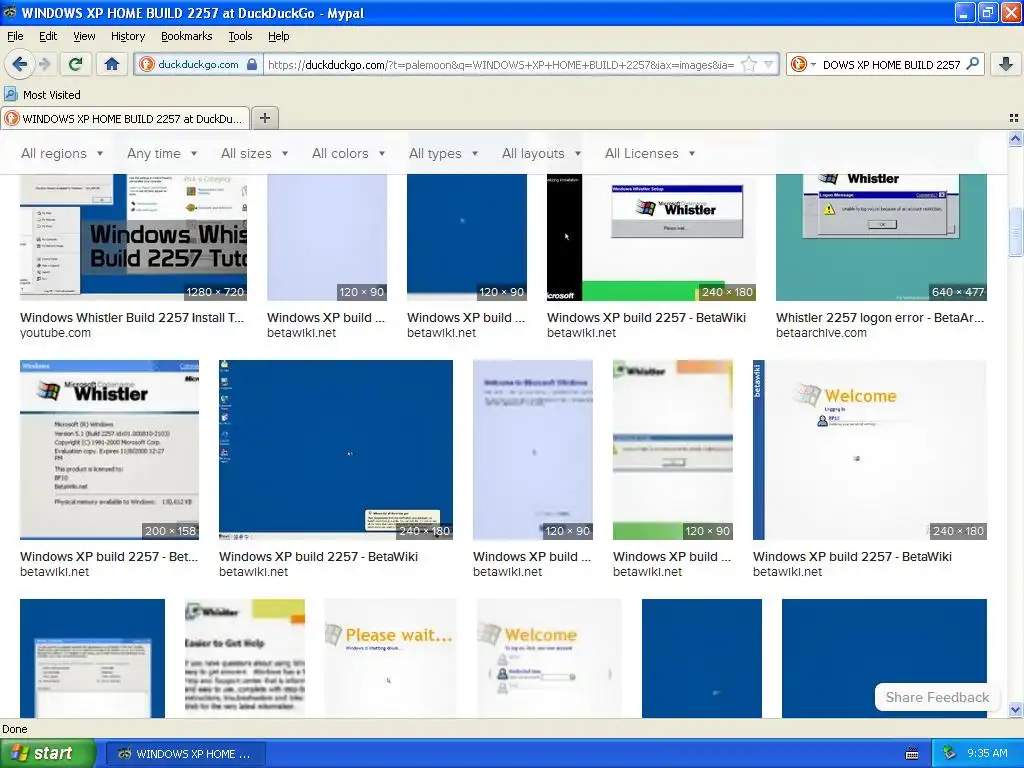Bookmark this page with the star icon
Screen dimensions: 1024x768
click(748, 64)
